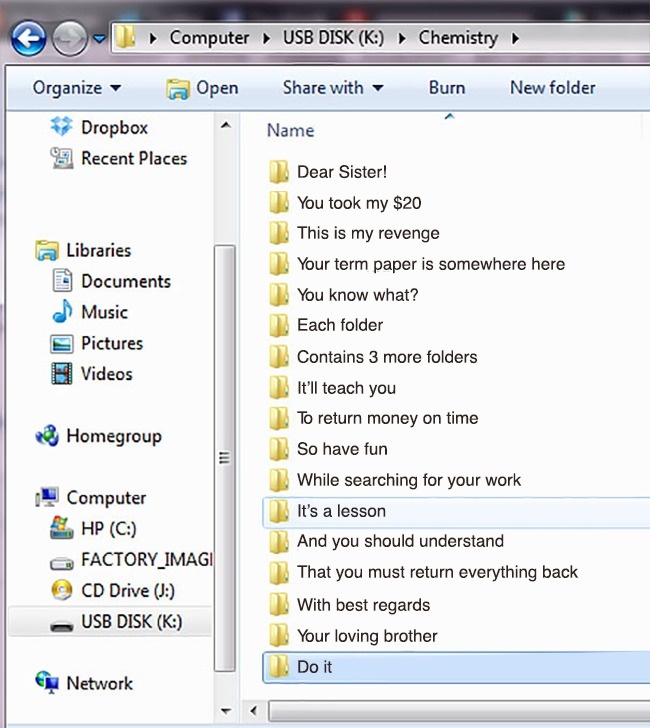Open recent pages dropdown arrow near Forward

click(x=99, y=39)
